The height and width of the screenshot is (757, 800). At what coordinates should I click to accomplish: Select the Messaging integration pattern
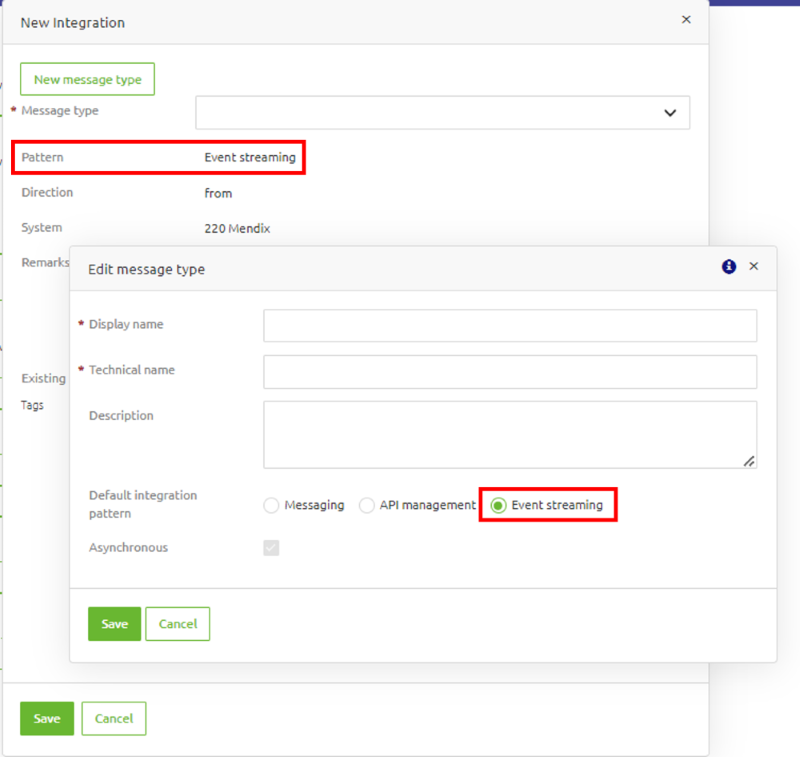(271, 505)
